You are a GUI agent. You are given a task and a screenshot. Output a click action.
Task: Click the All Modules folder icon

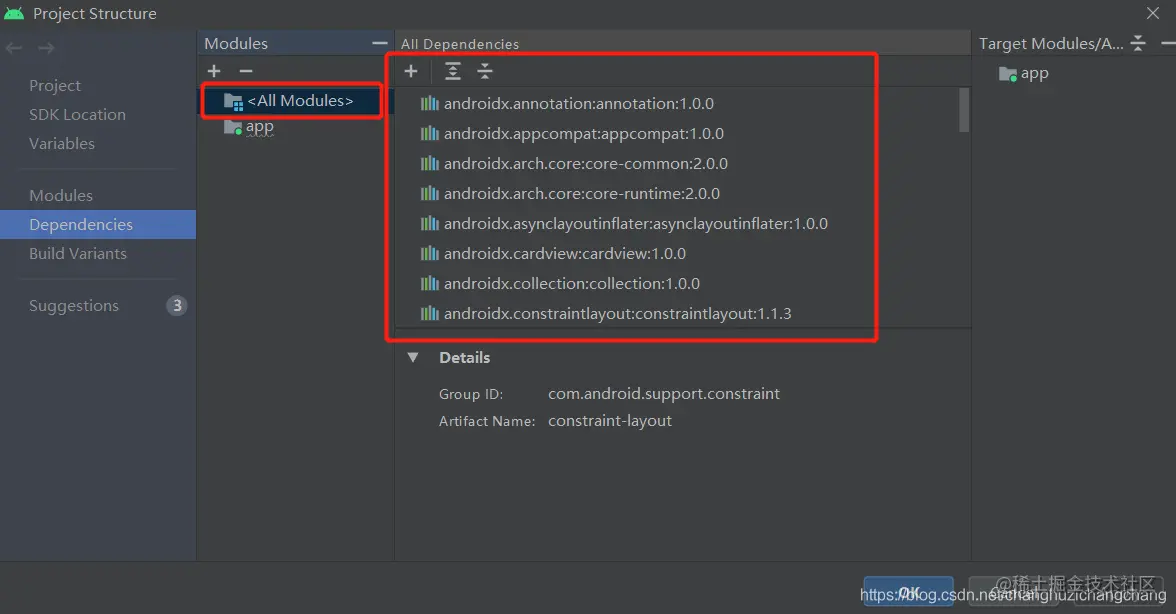pos(234,101)
